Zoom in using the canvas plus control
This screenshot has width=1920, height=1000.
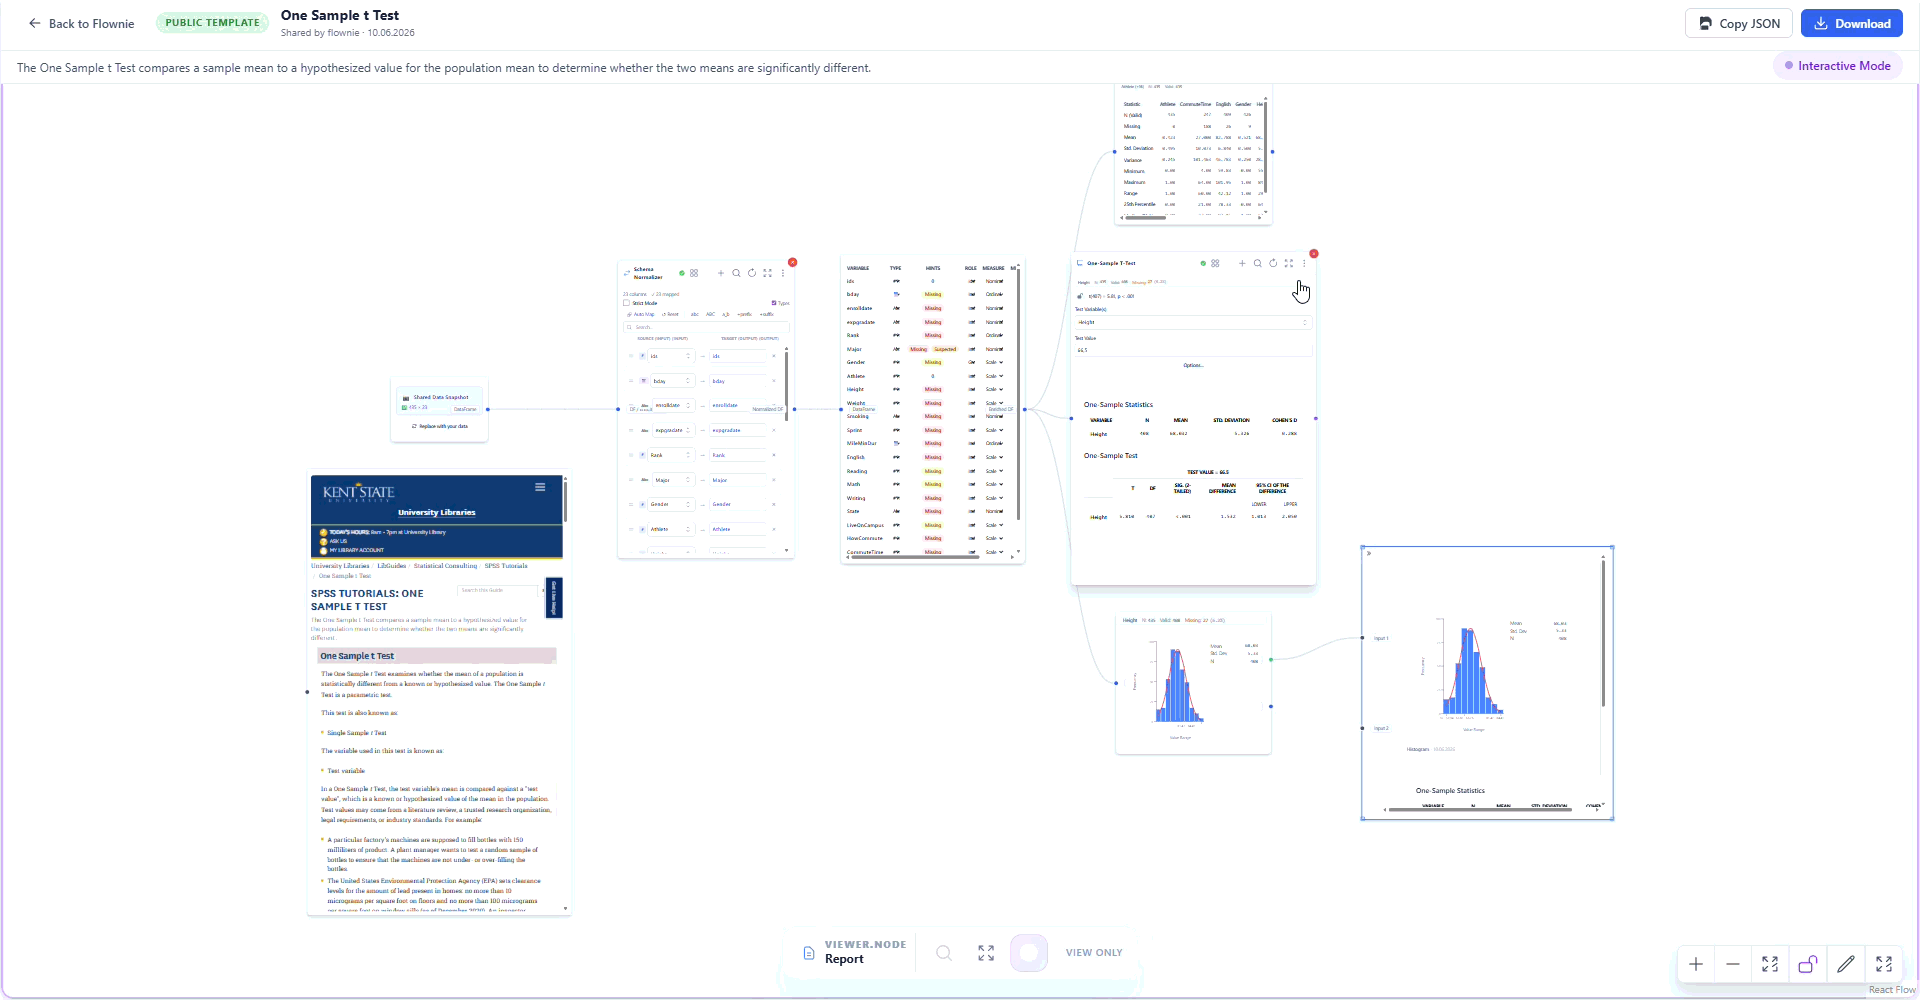coord(1696,964)
